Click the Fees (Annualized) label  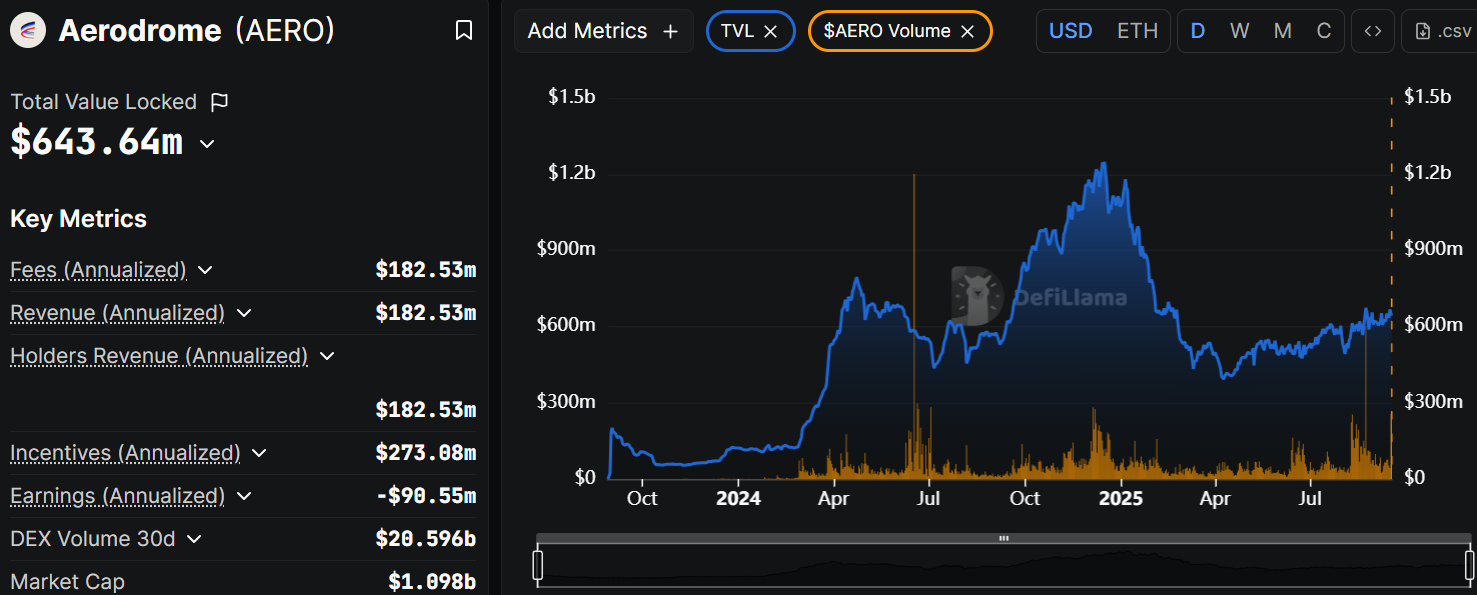[98, 270]
